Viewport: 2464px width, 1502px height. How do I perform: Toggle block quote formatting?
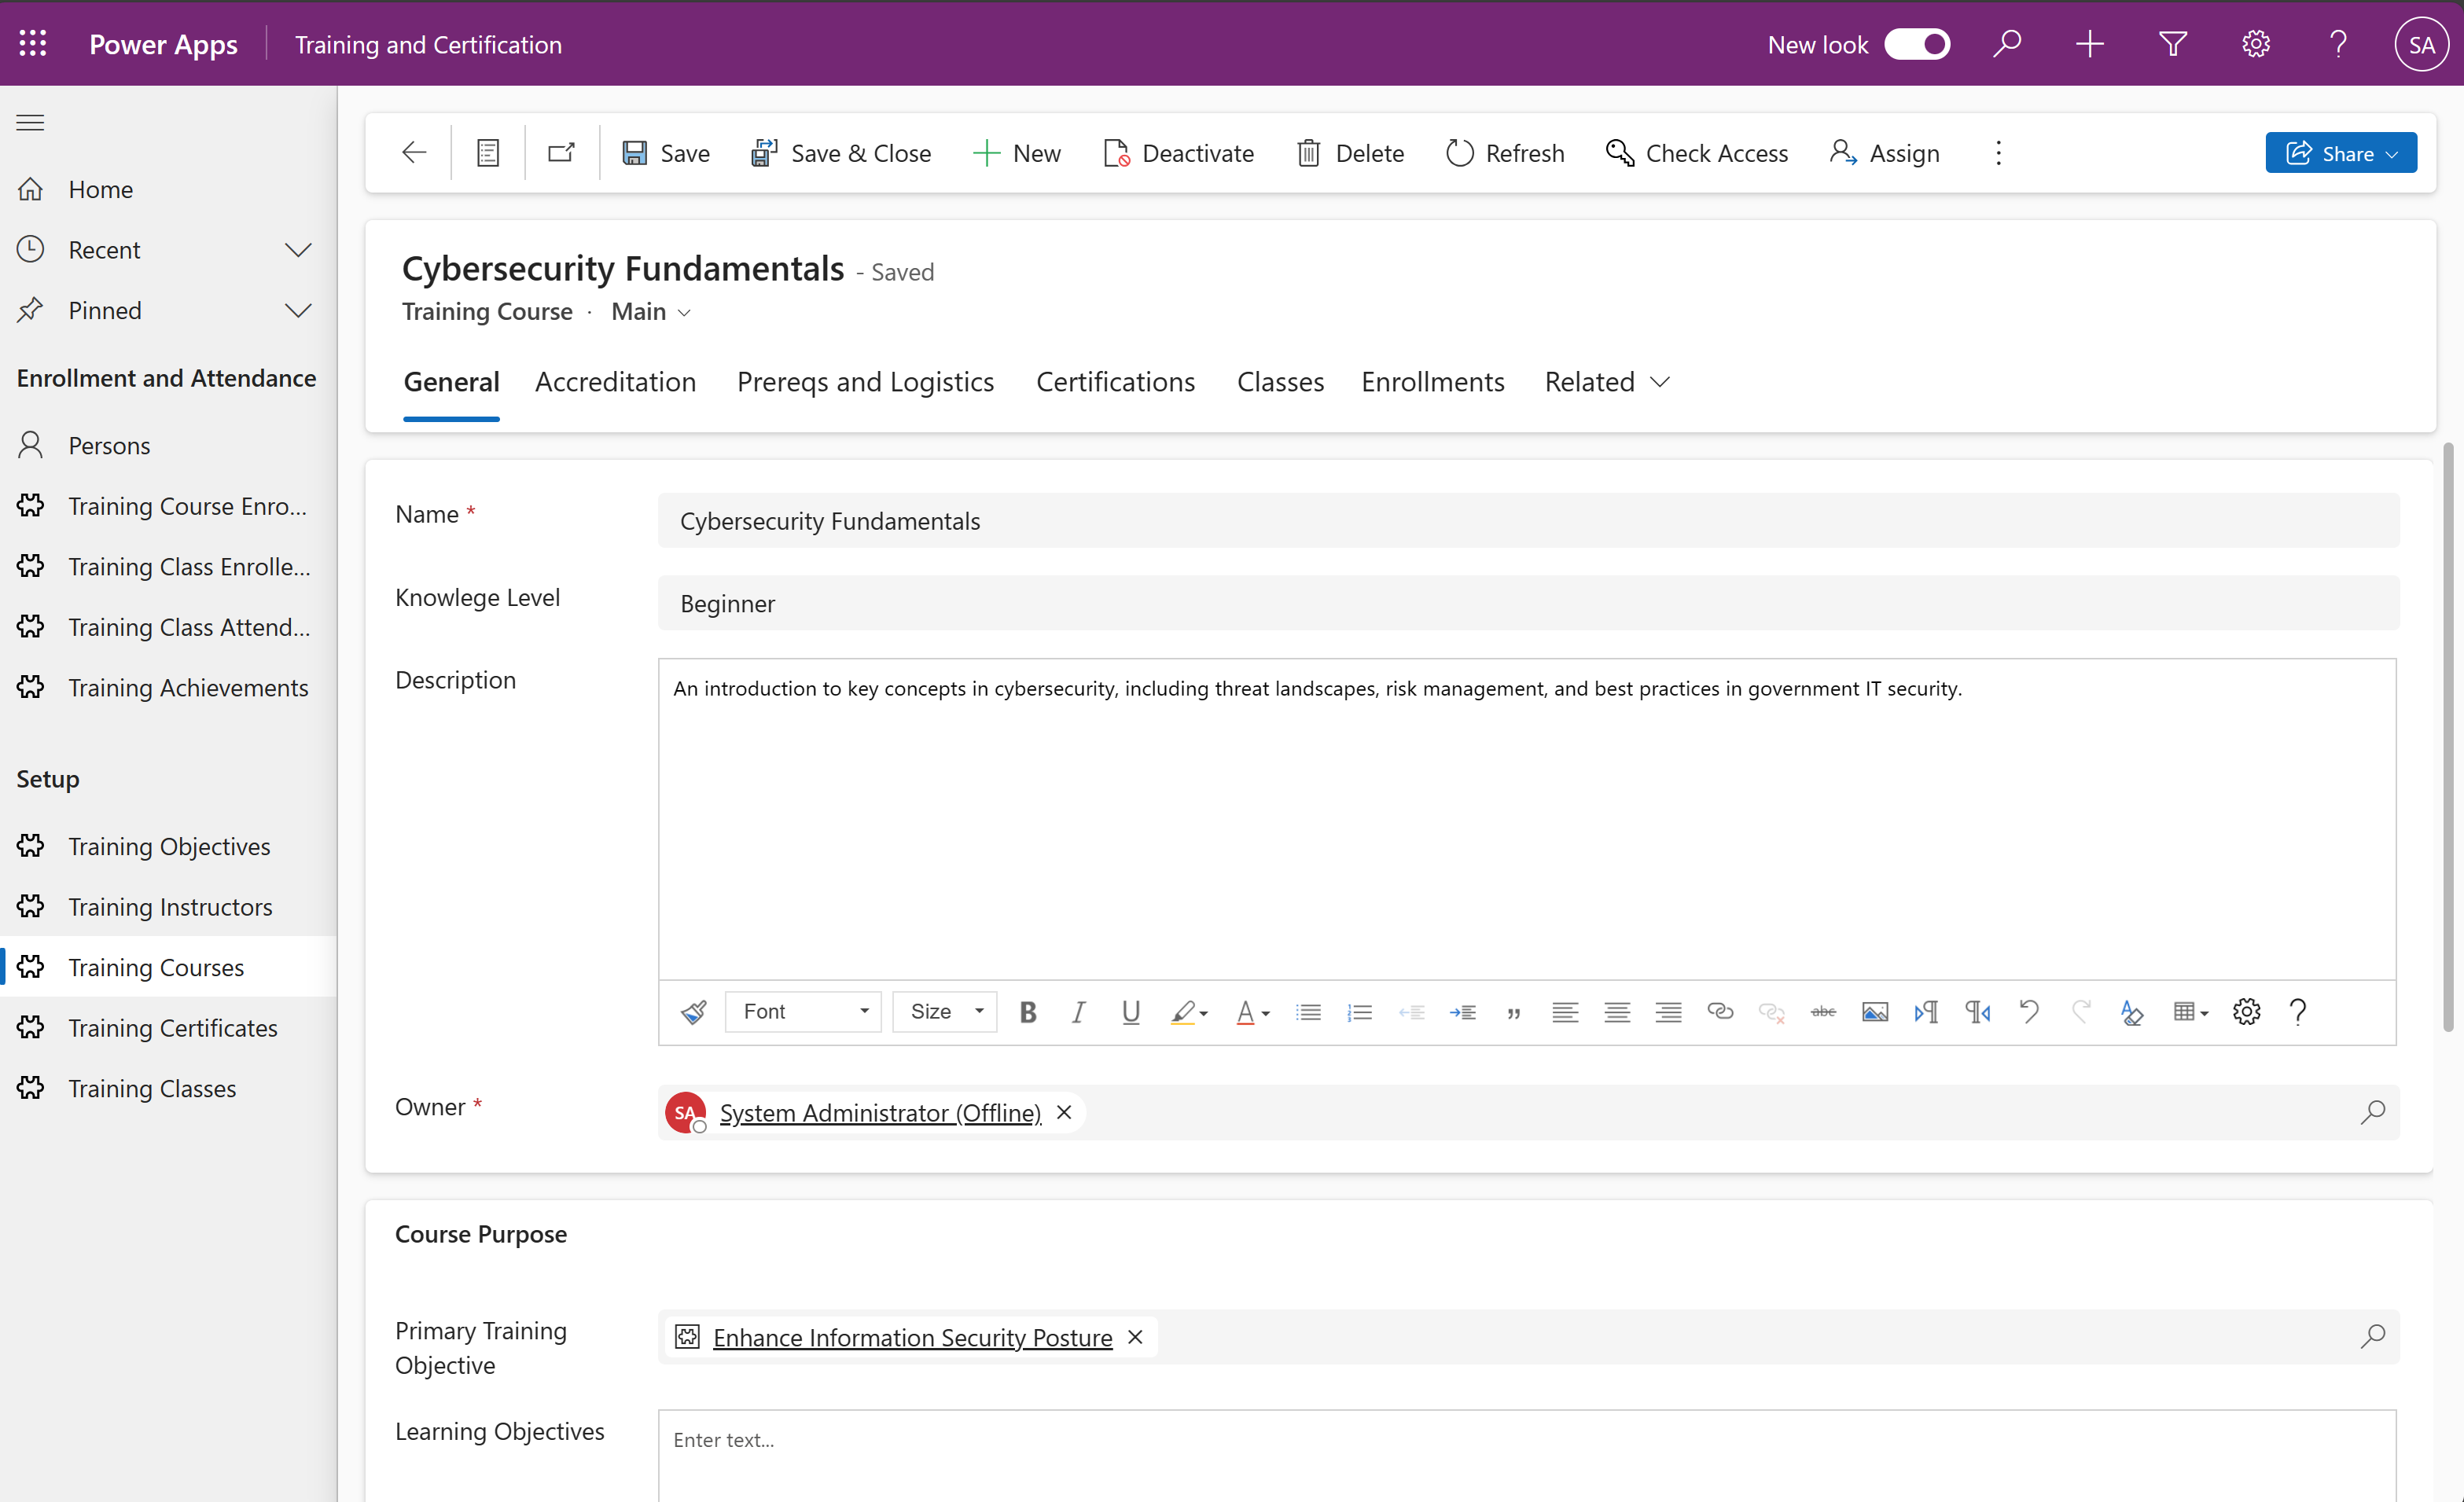1514,1012
